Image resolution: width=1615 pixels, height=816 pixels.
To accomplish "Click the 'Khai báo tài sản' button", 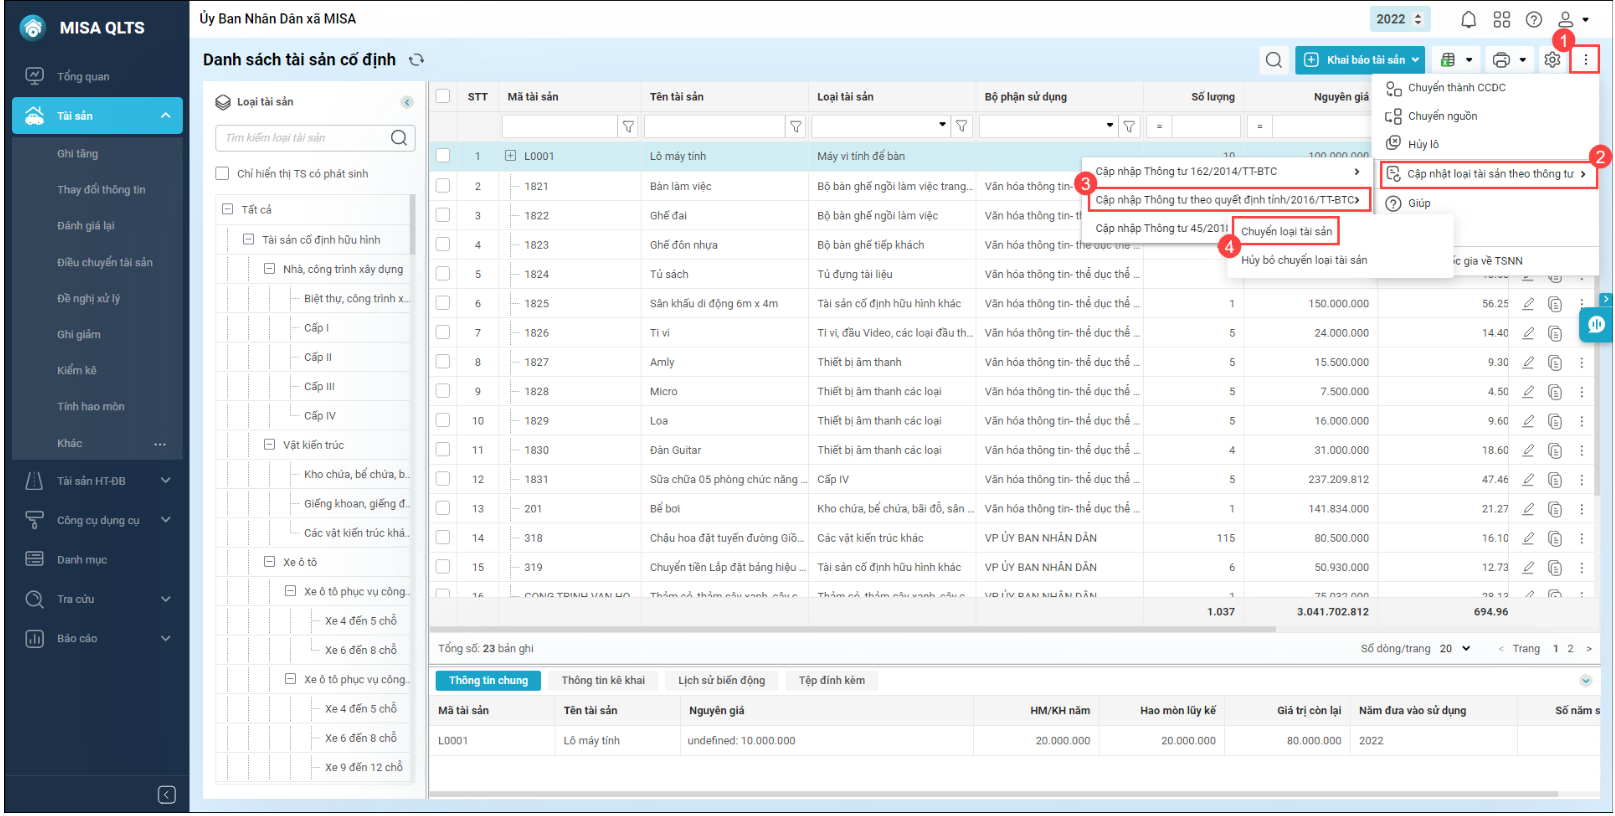I will (1359, 60).
